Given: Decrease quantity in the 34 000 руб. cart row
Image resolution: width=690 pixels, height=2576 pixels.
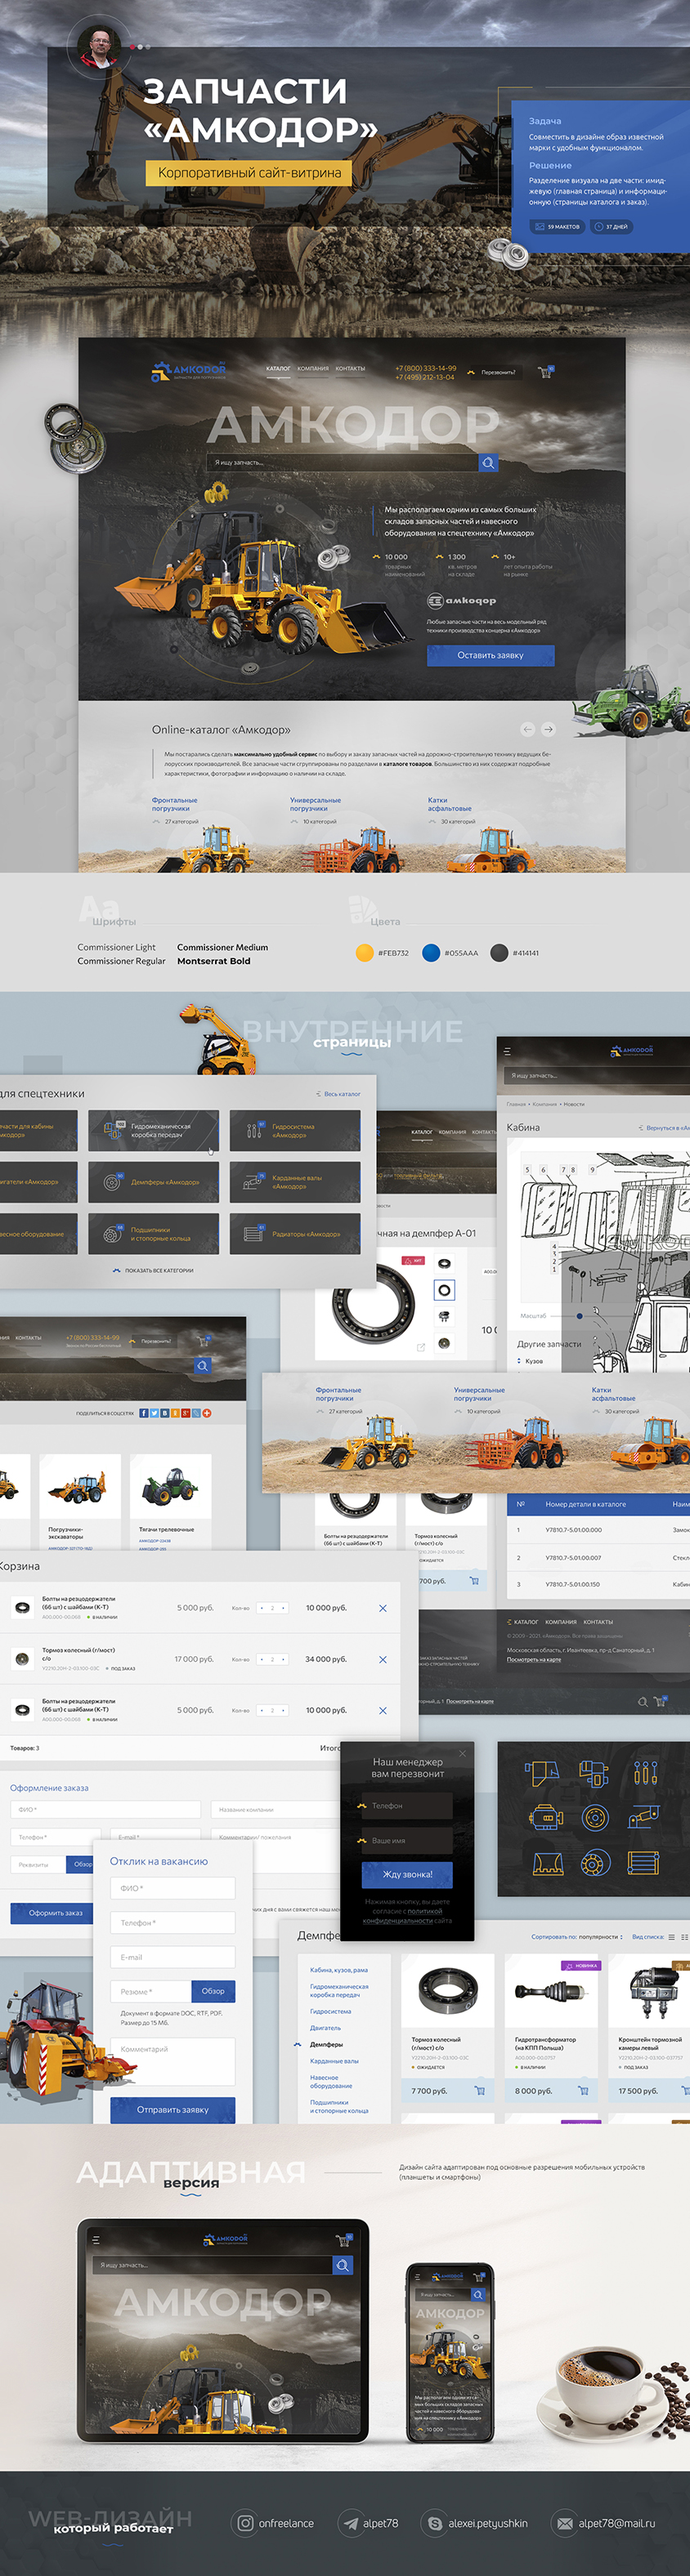Looking at the screenshot, I should 261,1659.
